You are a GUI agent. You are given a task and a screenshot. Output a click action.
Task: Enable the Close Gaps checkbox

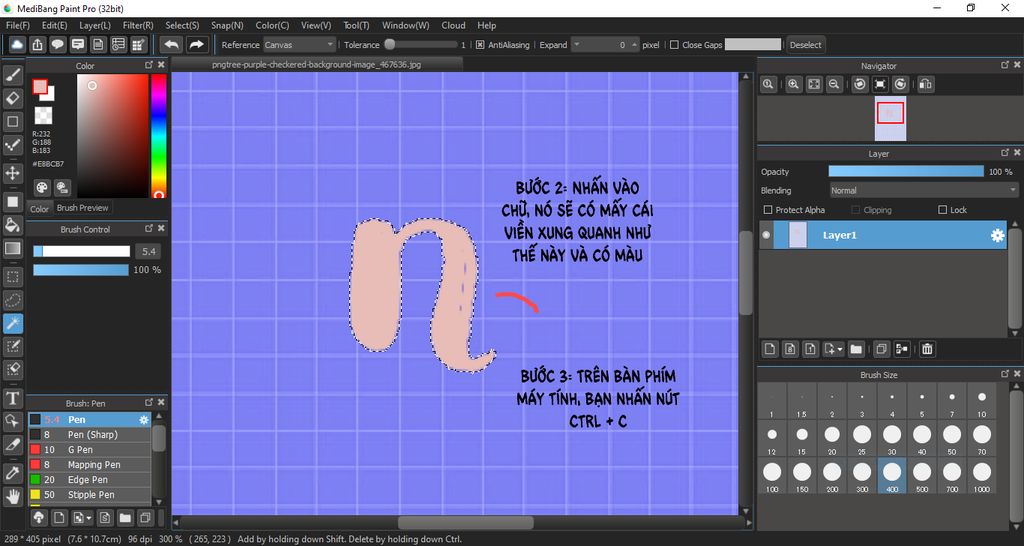675,45
